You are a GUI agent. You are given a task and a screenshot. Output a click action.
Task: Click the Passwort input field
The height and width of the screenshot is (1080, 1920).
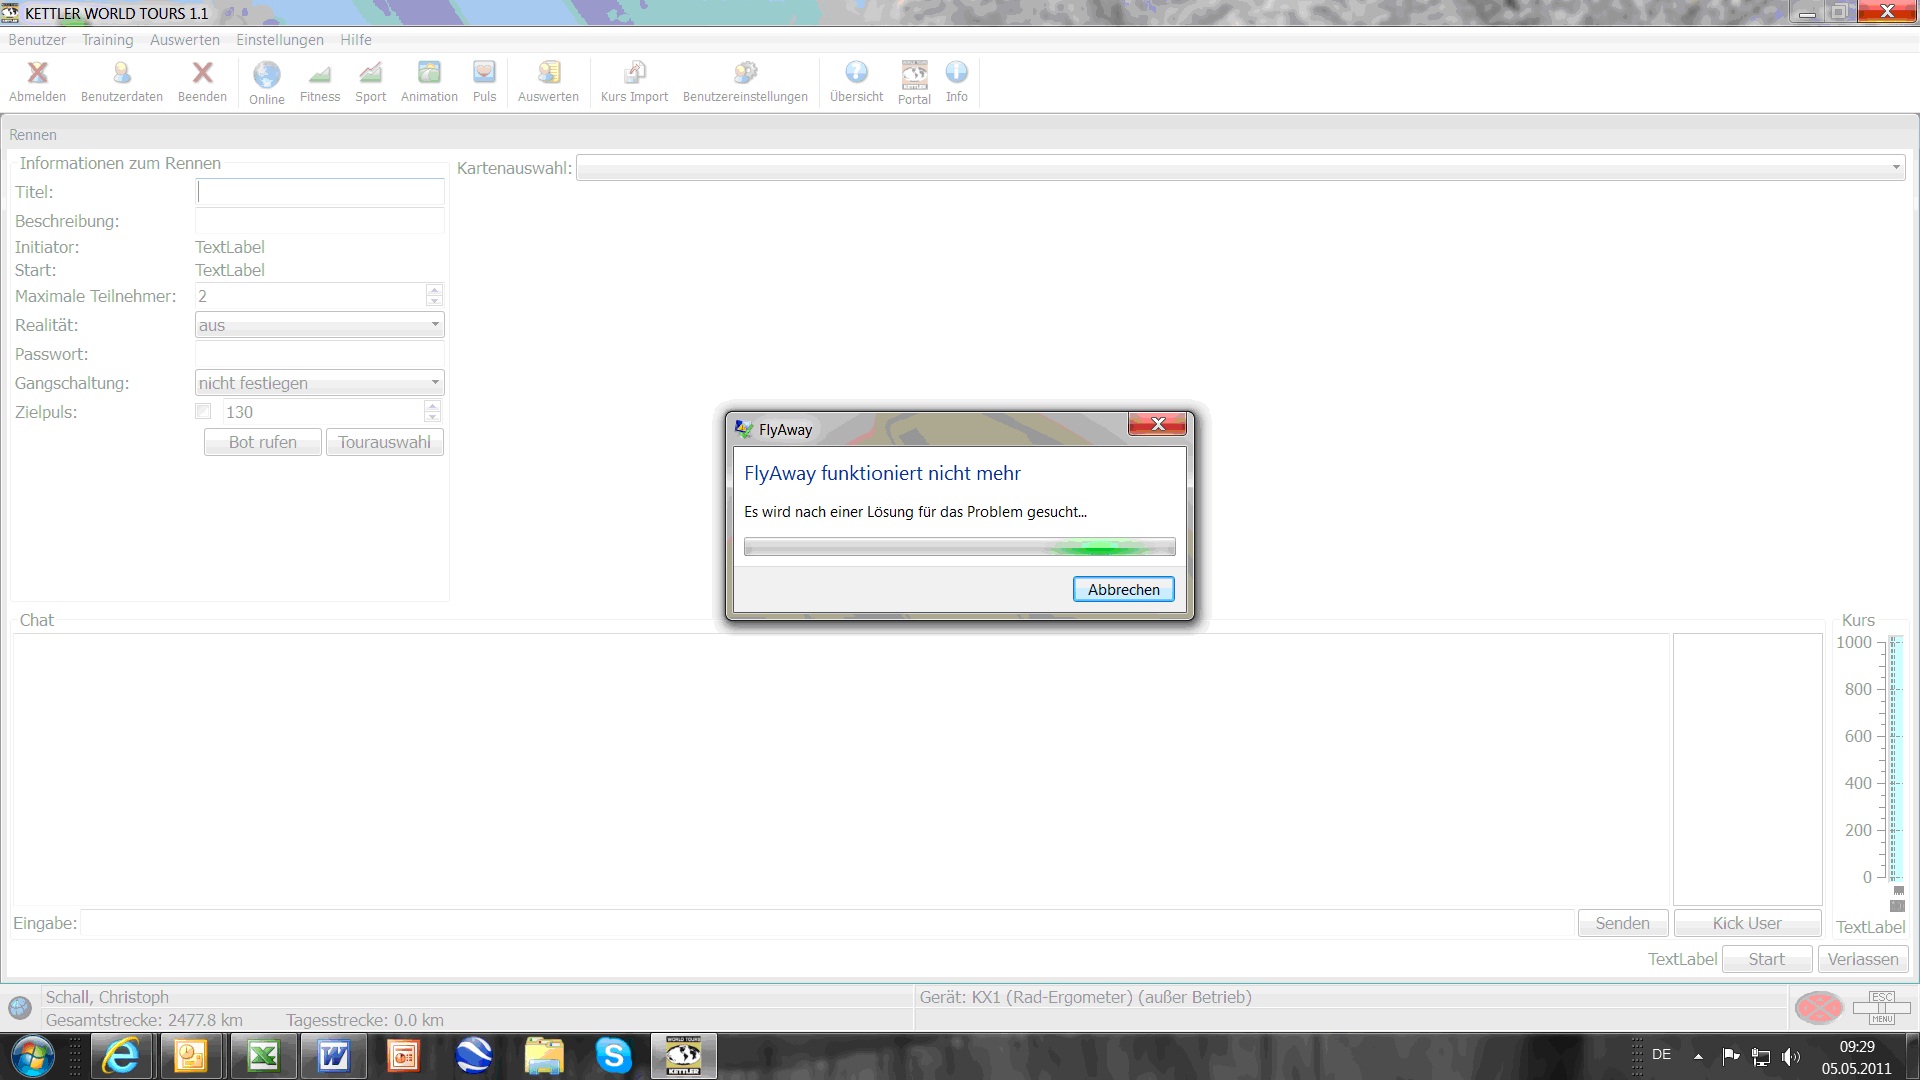point(319,354)
